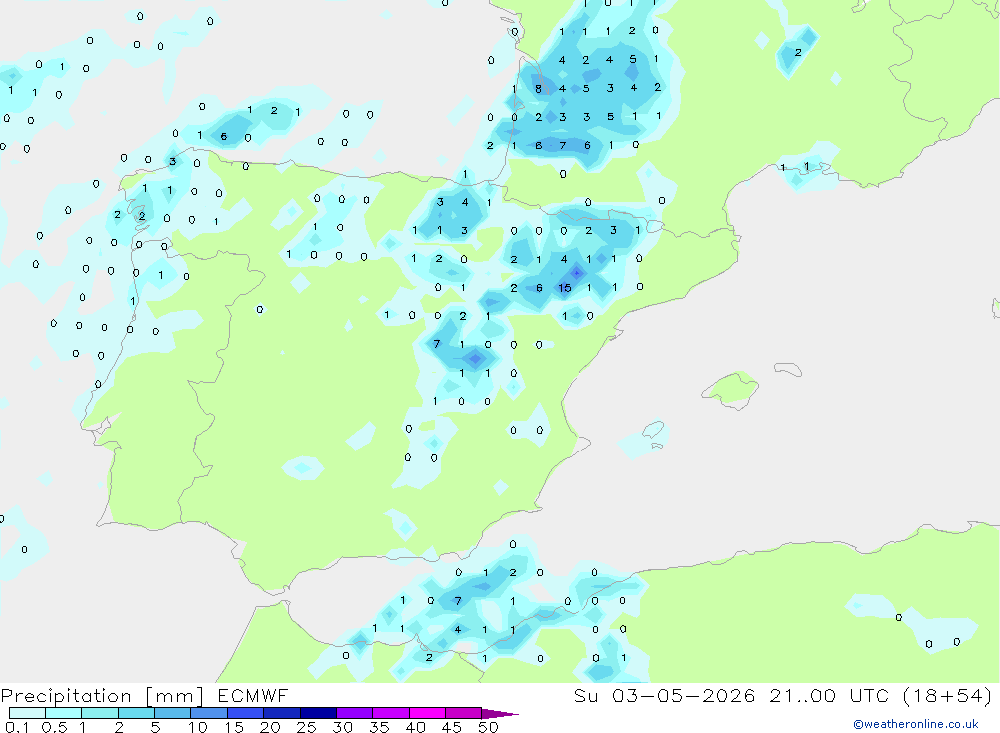The image size is (1000, 733).
Task: Click the 2–5 mm legend color swatch
Action: [136, 713]
